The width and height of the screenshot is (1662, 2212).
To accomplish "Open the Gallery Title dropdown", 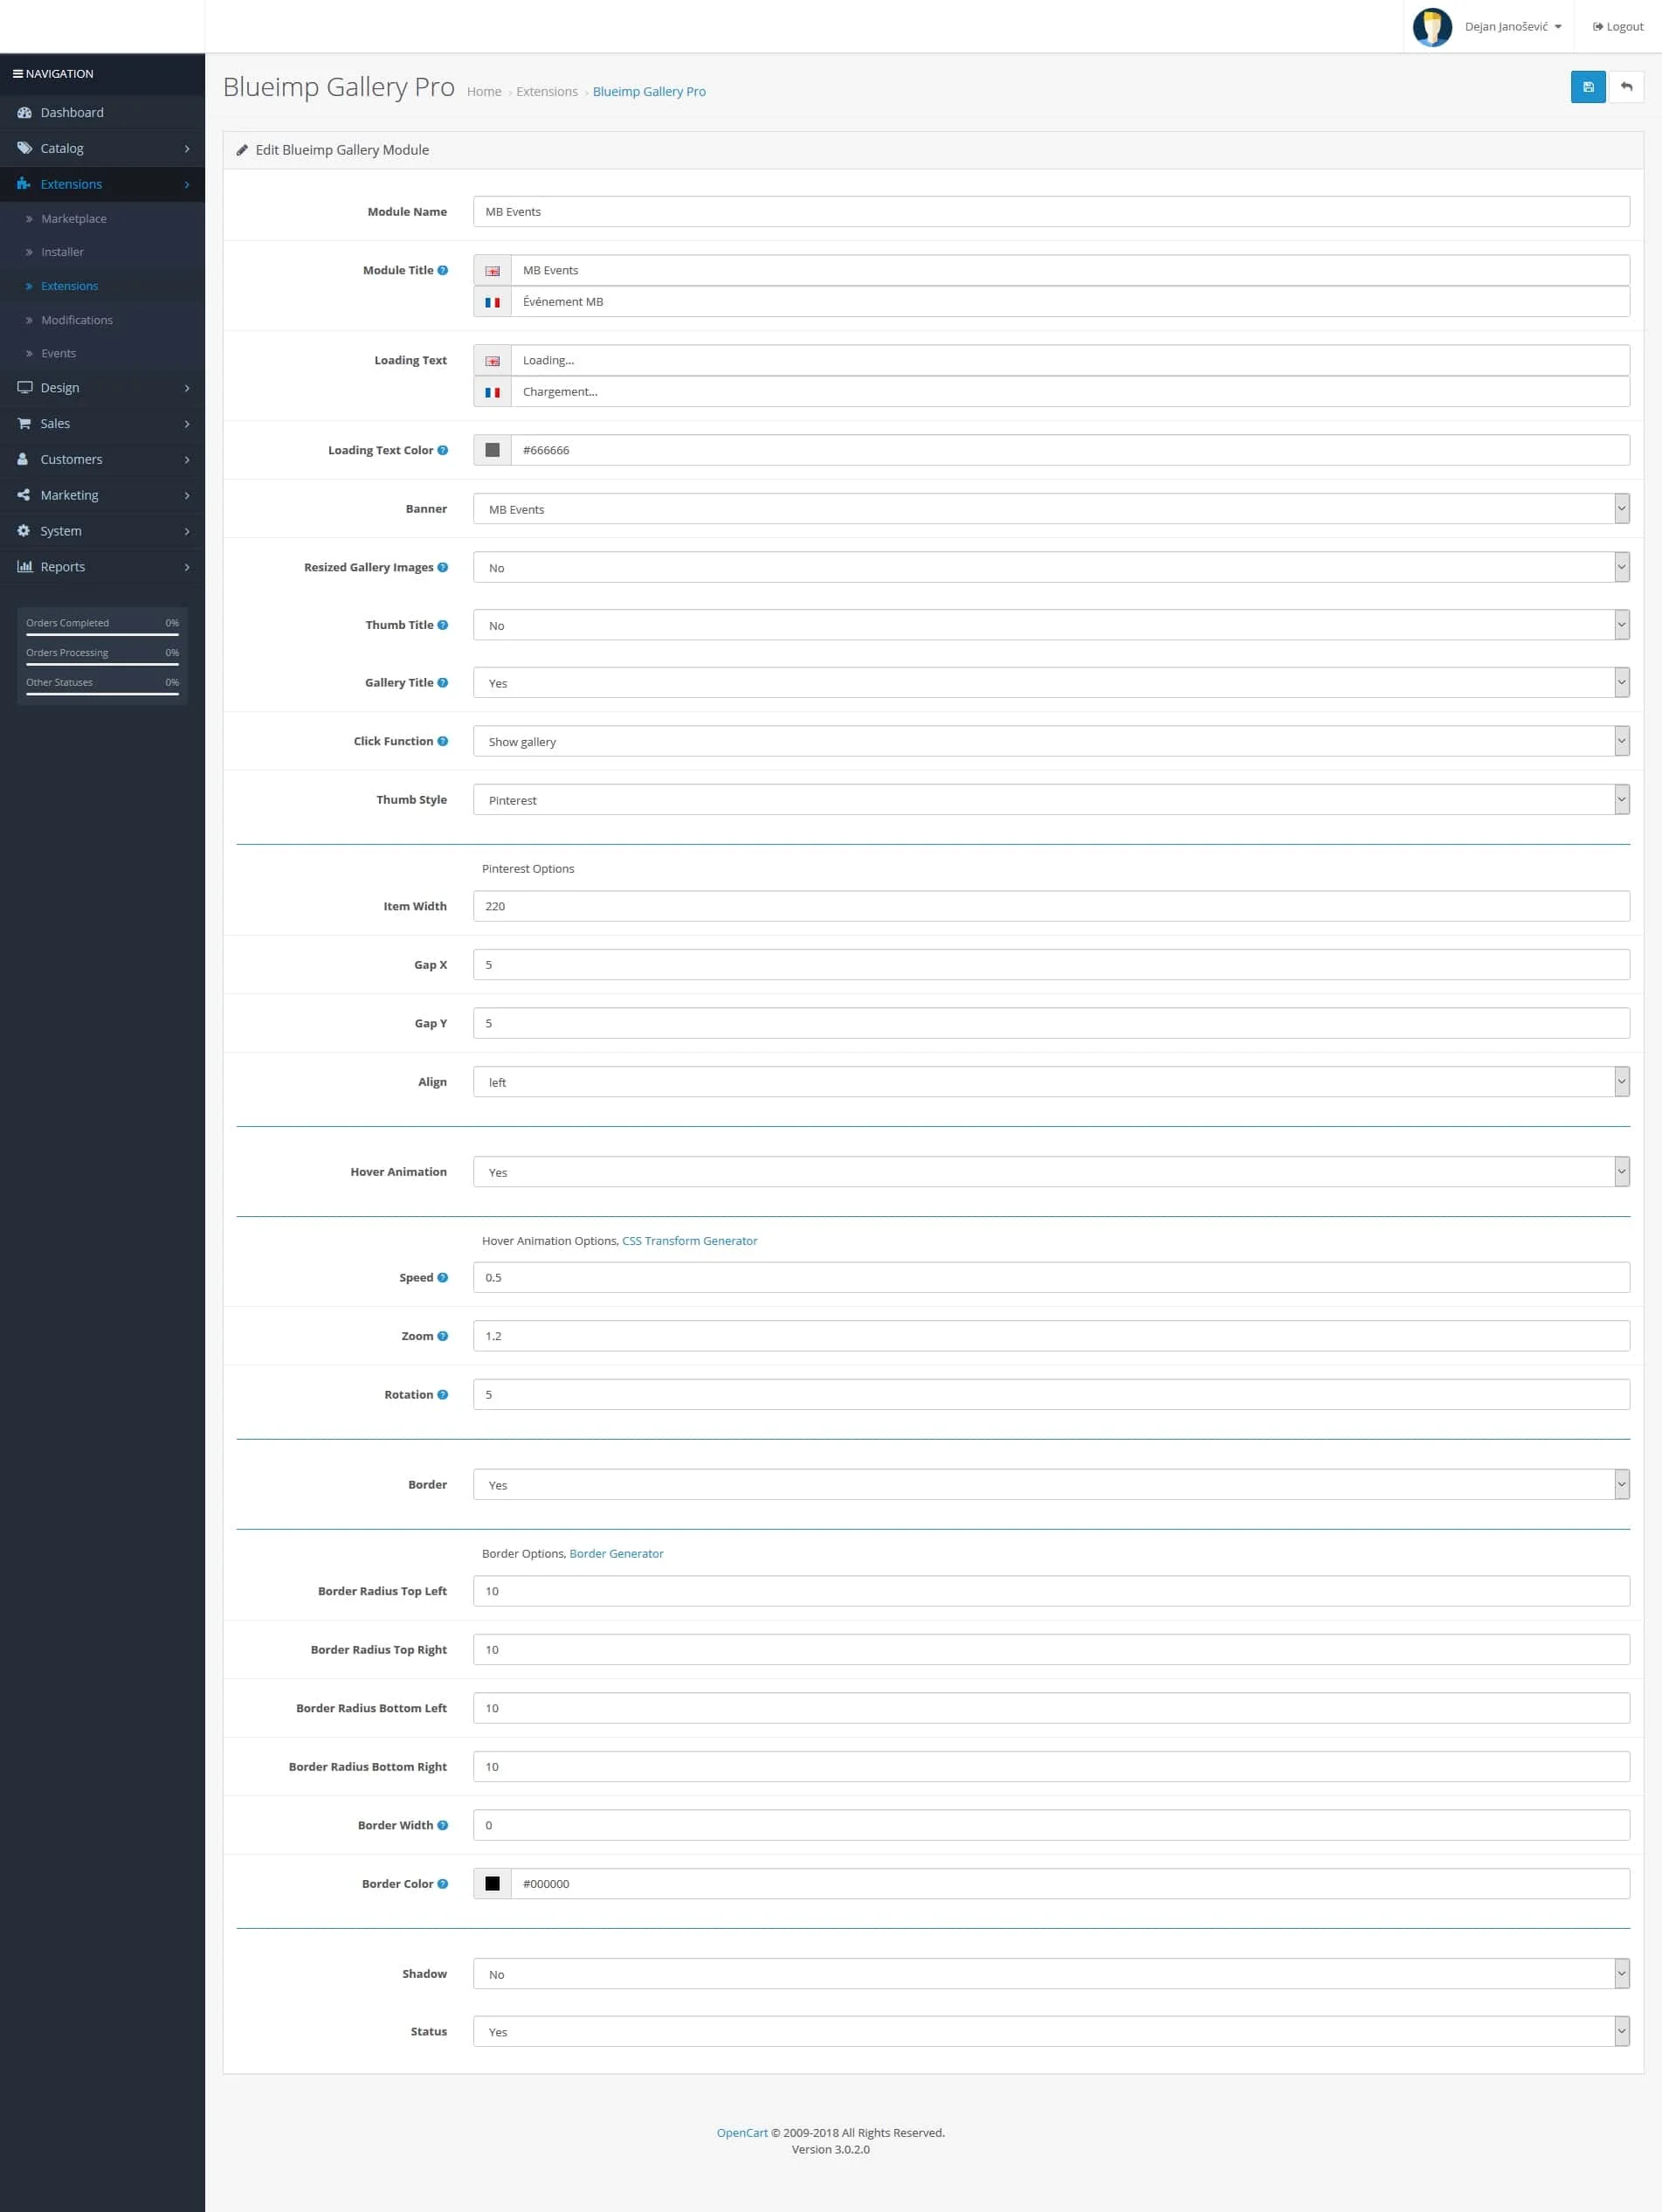I will 1051,683.
